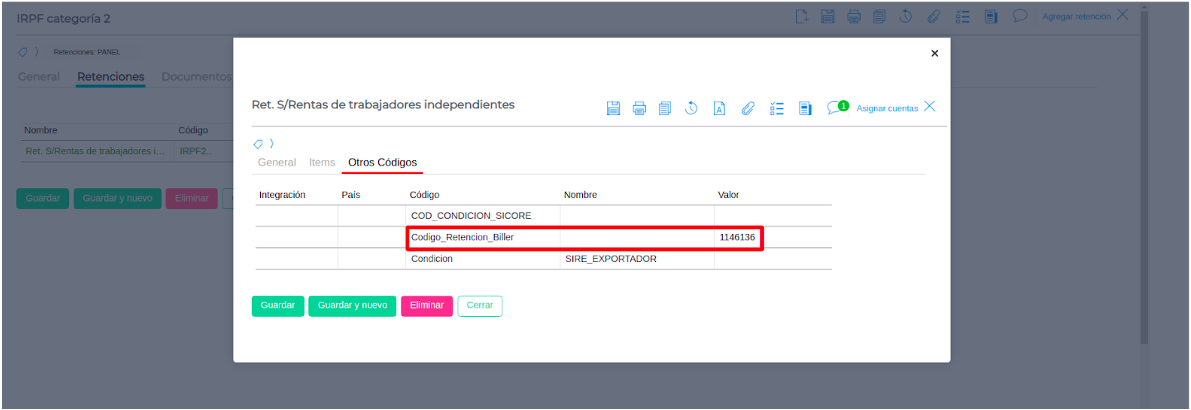Select the Otros Códigos tab
Screen dimensions: 1191x410
tap(382, 162)
